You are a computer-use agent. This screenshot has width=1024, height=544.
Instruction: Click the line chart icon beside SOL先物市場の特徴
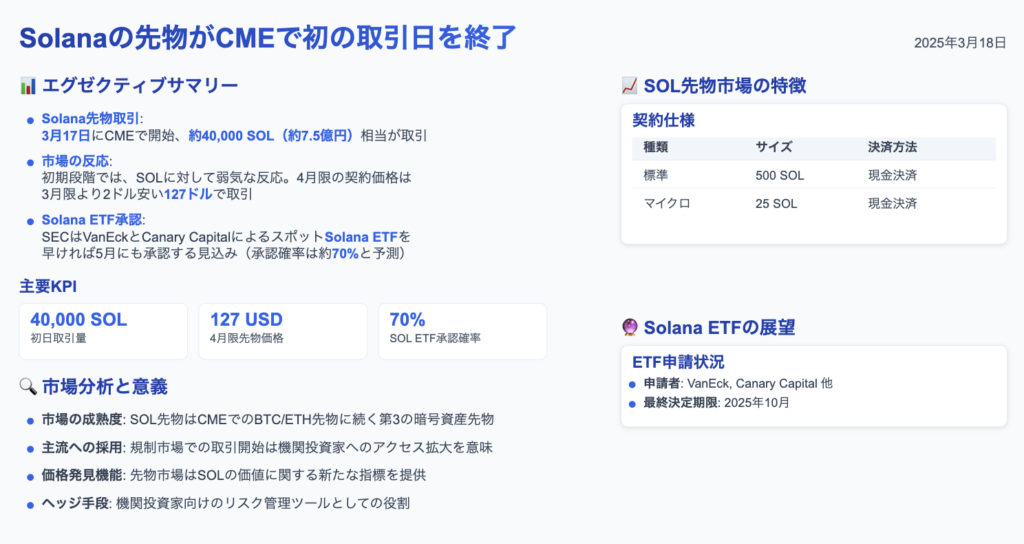(x=630, y=86)
